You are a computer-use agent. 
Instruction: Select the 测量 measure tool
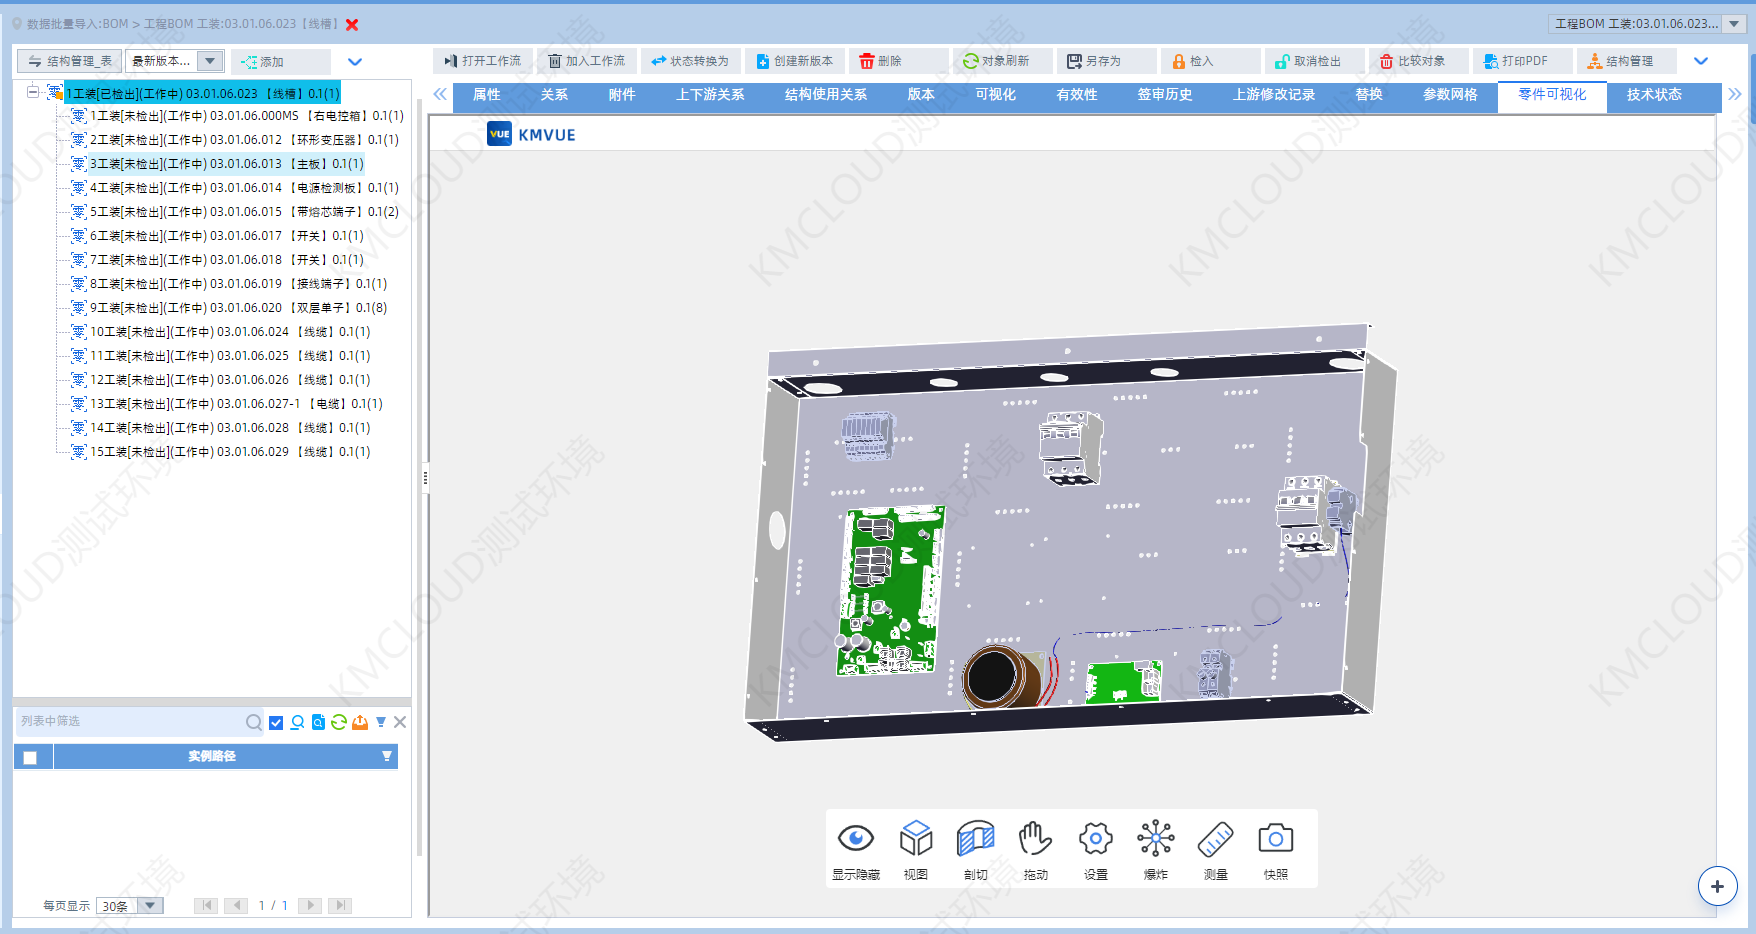coord(1215,840)
